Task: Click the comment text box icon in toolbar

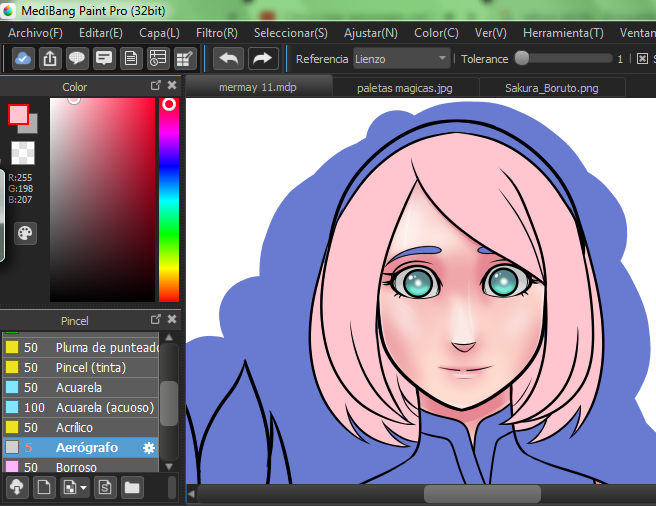Action: [x=104, y=59]
